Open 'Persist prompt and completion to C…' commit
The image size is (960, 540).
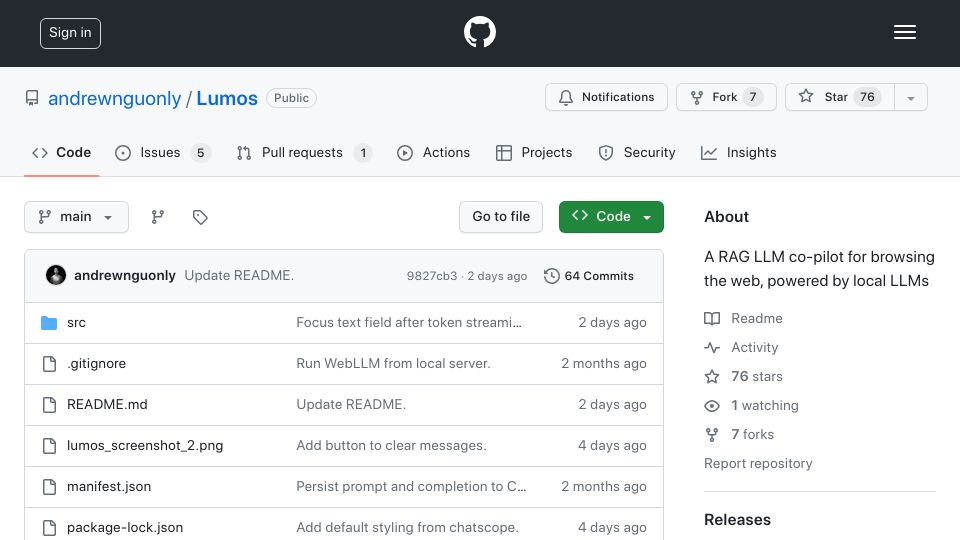pyautogui.click(x=411, y=487)
